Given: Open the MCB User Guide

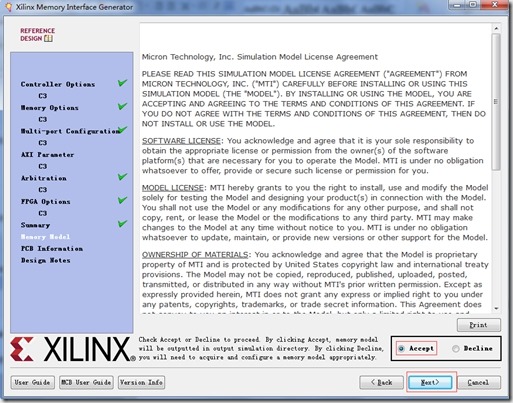Looking at the screenshot, I should pyautogui.click(x=86, y=382).
